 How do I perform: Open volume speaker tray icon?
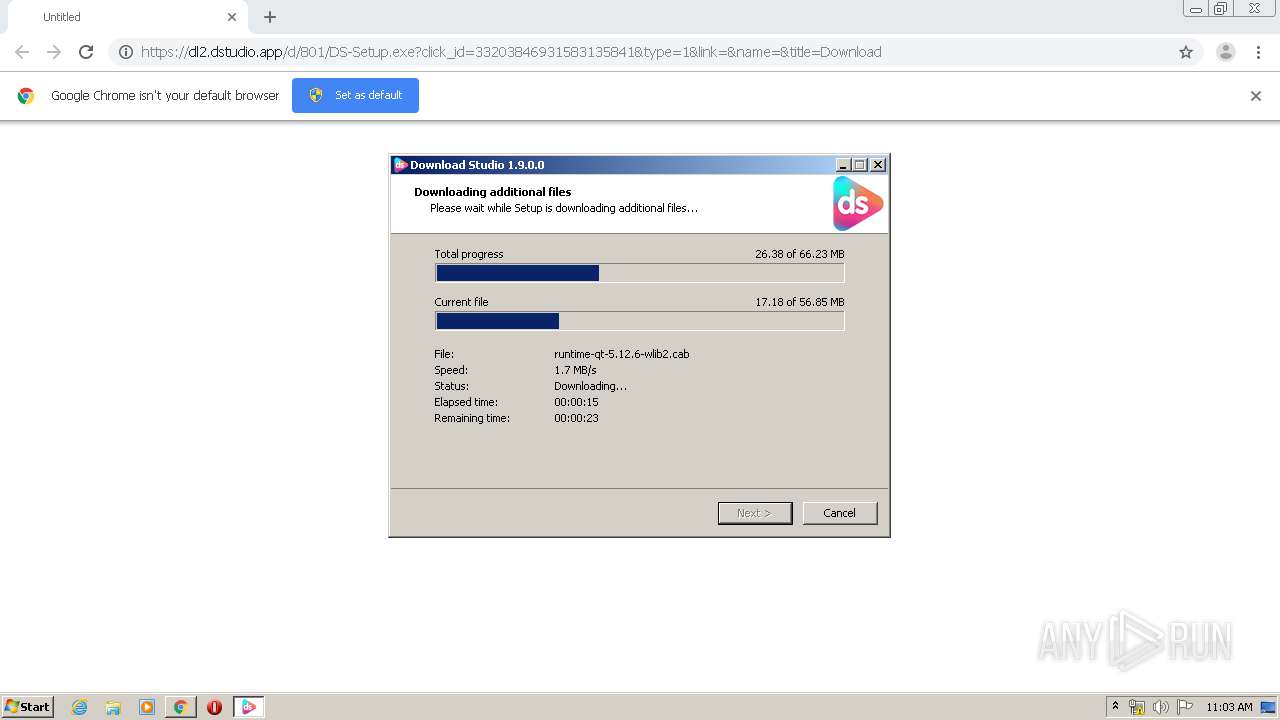[x=1161, y=707]
